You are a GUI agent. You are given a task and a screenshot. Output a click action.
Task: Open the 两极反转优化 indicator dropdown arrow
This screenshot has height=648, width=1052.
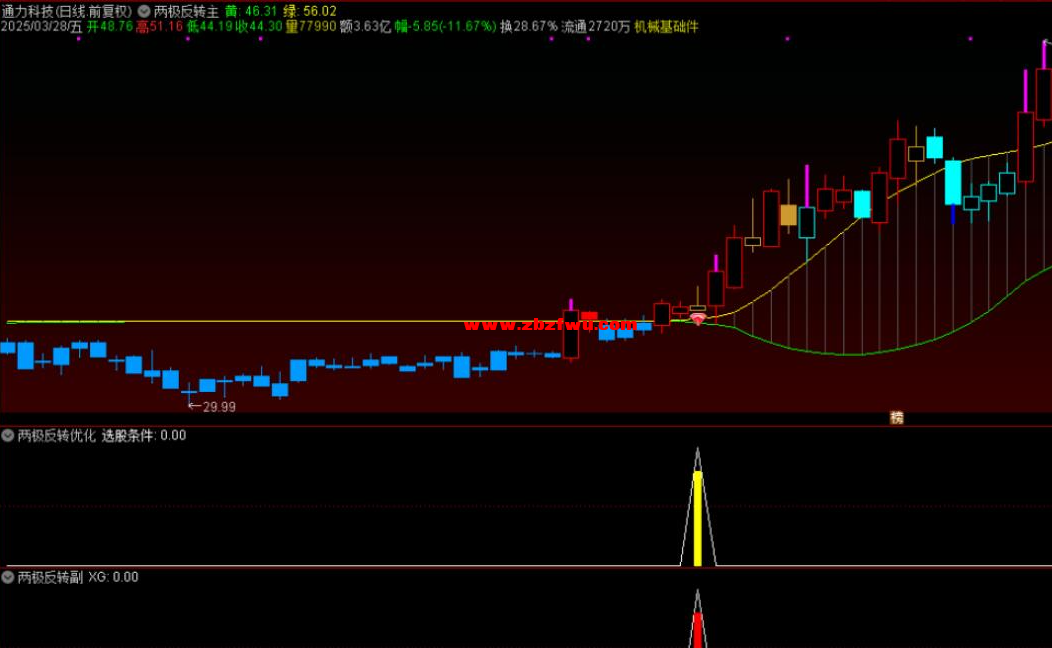pyautogui.click(x=9, y=435)
